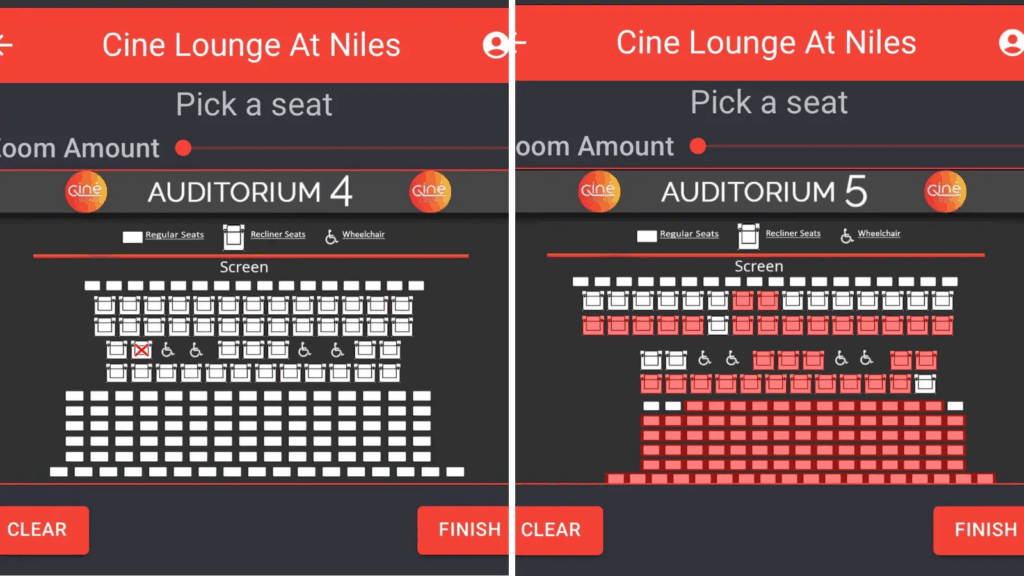This screenshot has height=576, width=1024.
Task: Click the Regular Seats legend link in Auditorium 4
Action: (x=174, y=235)
